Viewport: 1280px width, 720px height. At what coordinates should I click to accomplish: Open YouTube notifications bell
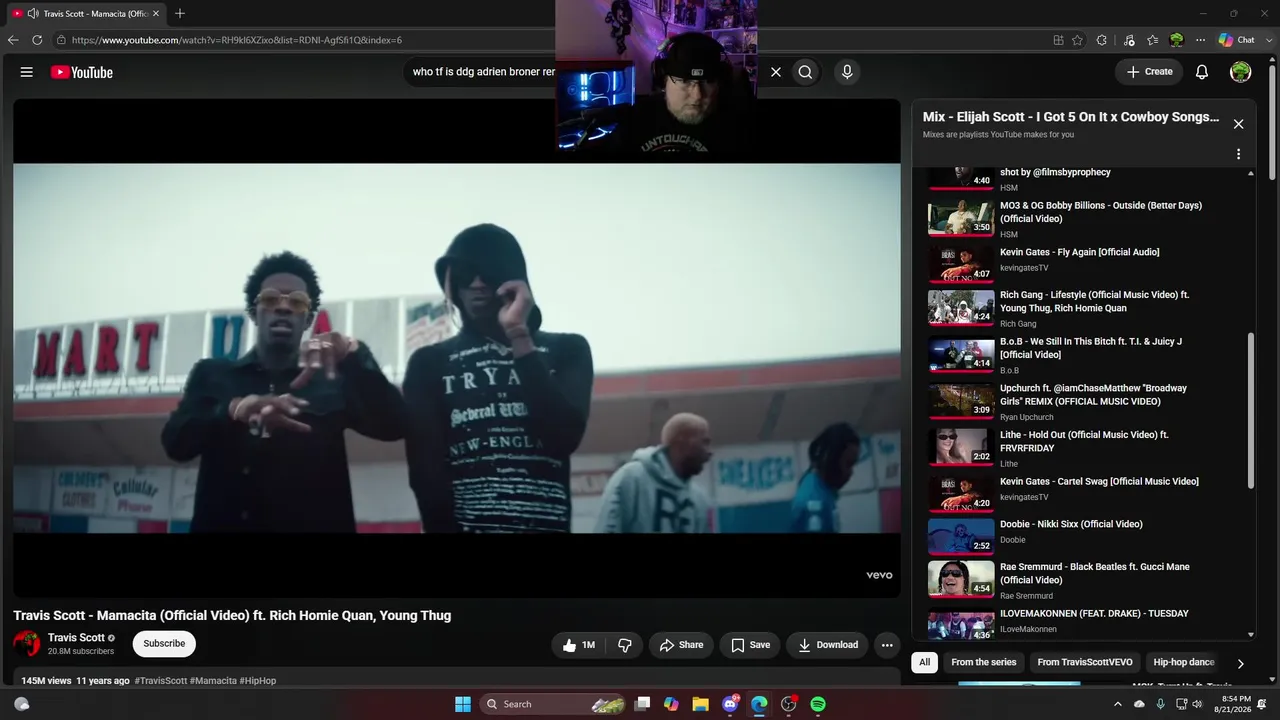click(x=1202, y=72)
